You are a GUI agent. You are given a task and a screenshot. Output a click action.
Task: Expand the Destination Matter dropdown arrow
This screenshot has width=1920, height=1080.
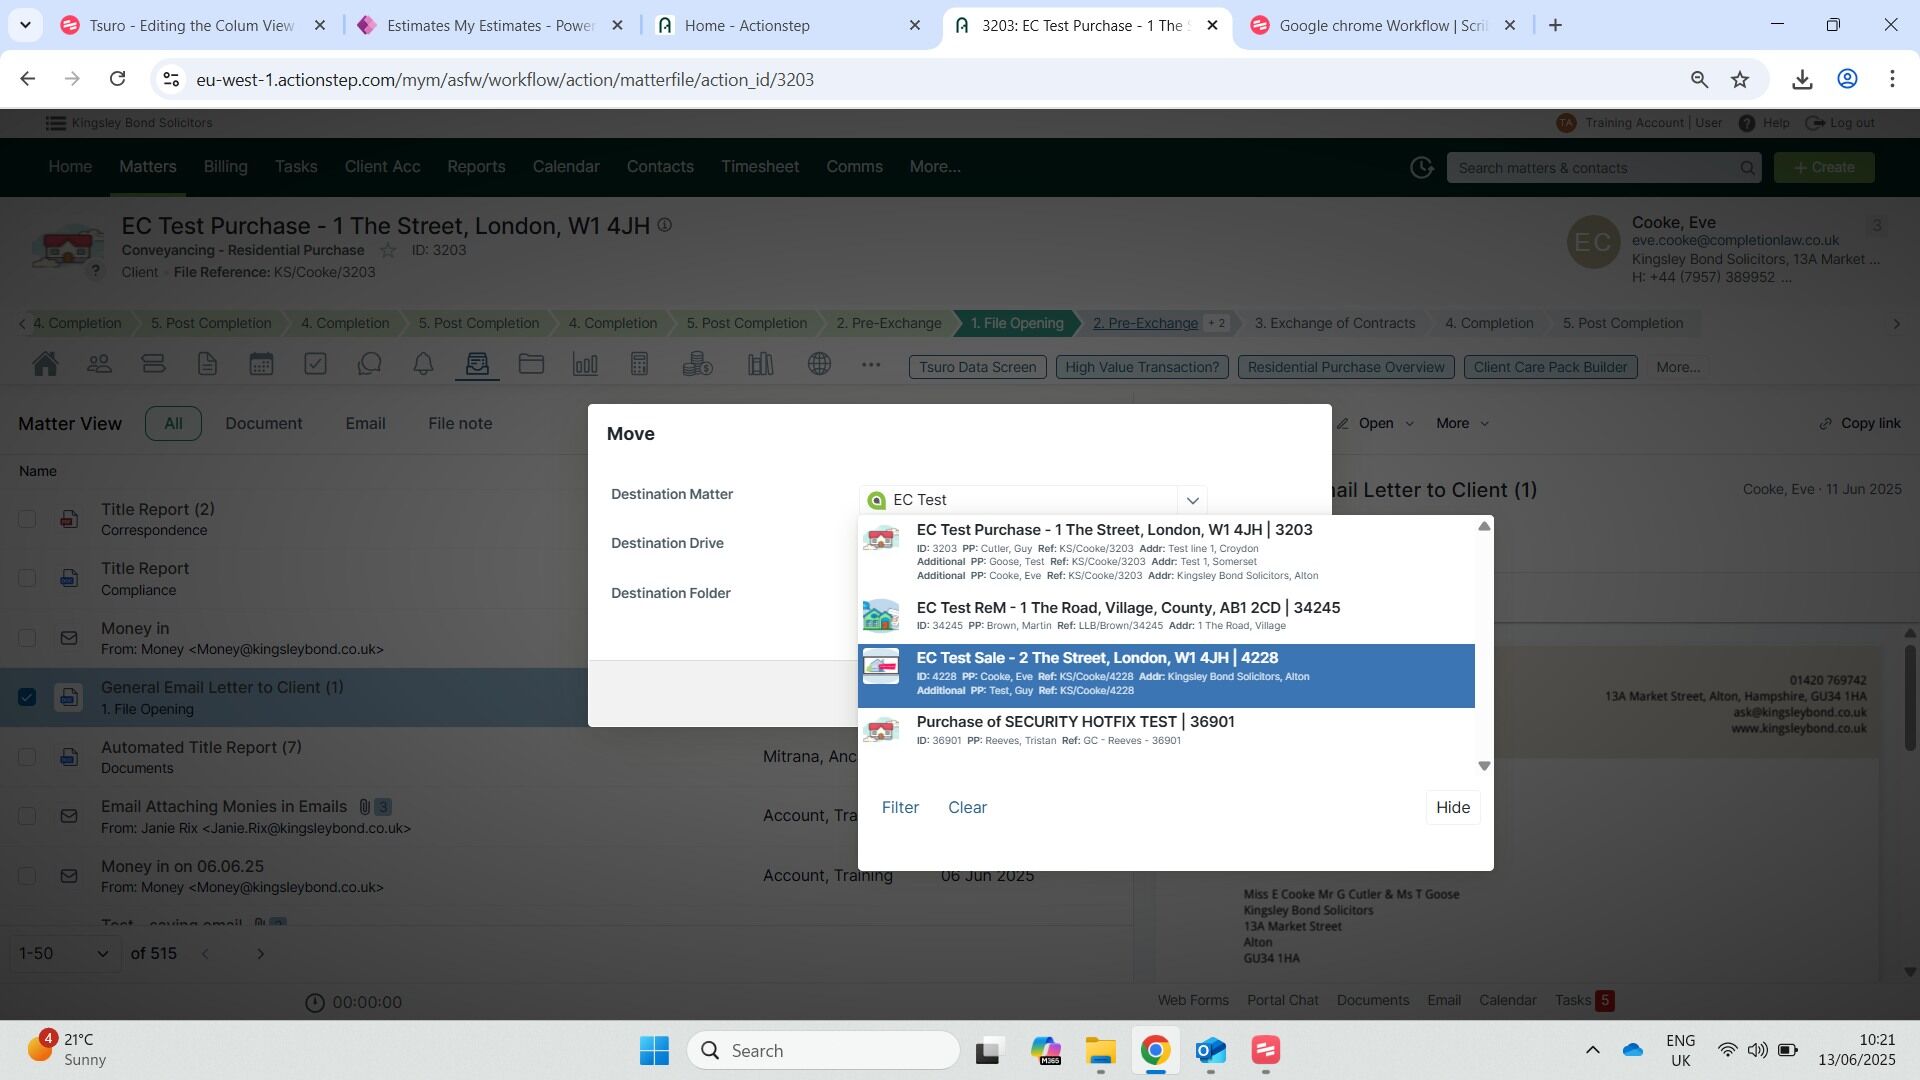1192,500
